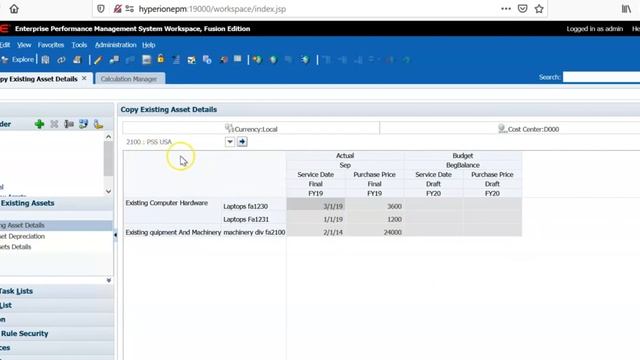Click the down arrow of the folder list scrollbar
The width and height of the screenshot is (640, 360).
(109, 191)
